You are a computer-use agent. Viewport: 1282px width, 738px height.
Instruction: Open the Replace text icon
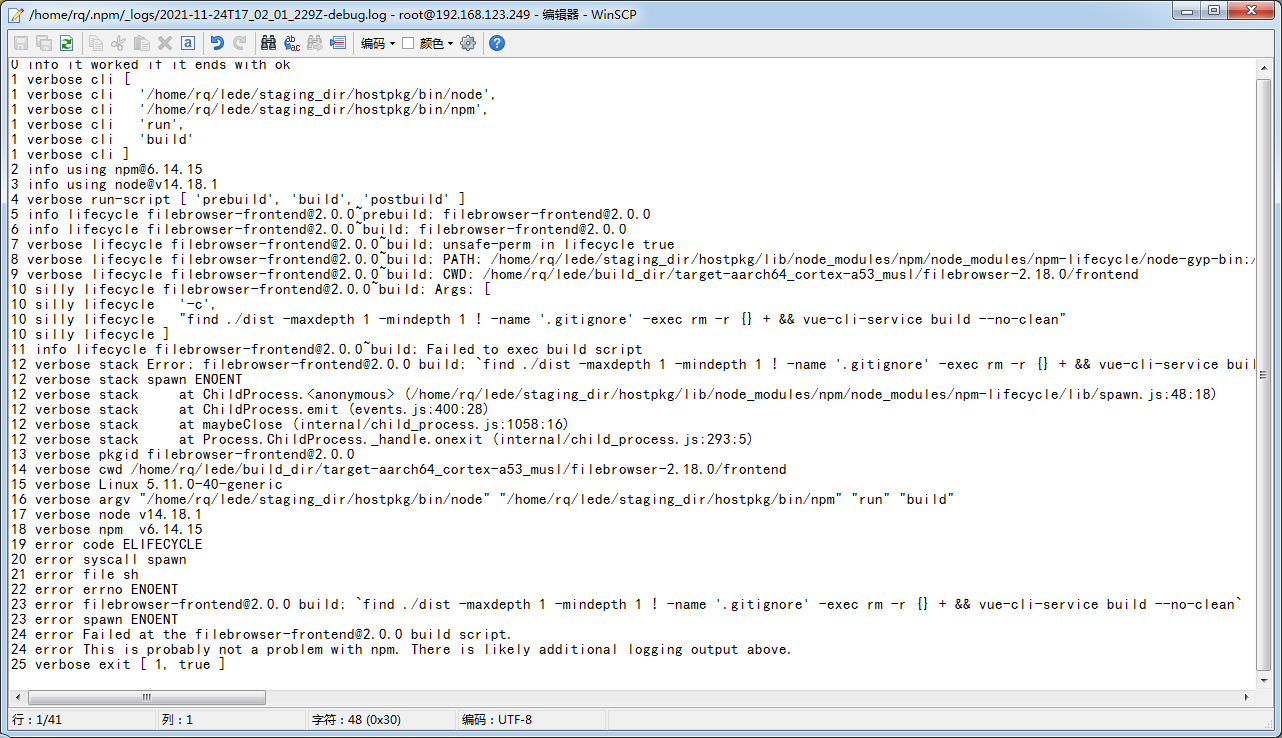pos(292,43)
